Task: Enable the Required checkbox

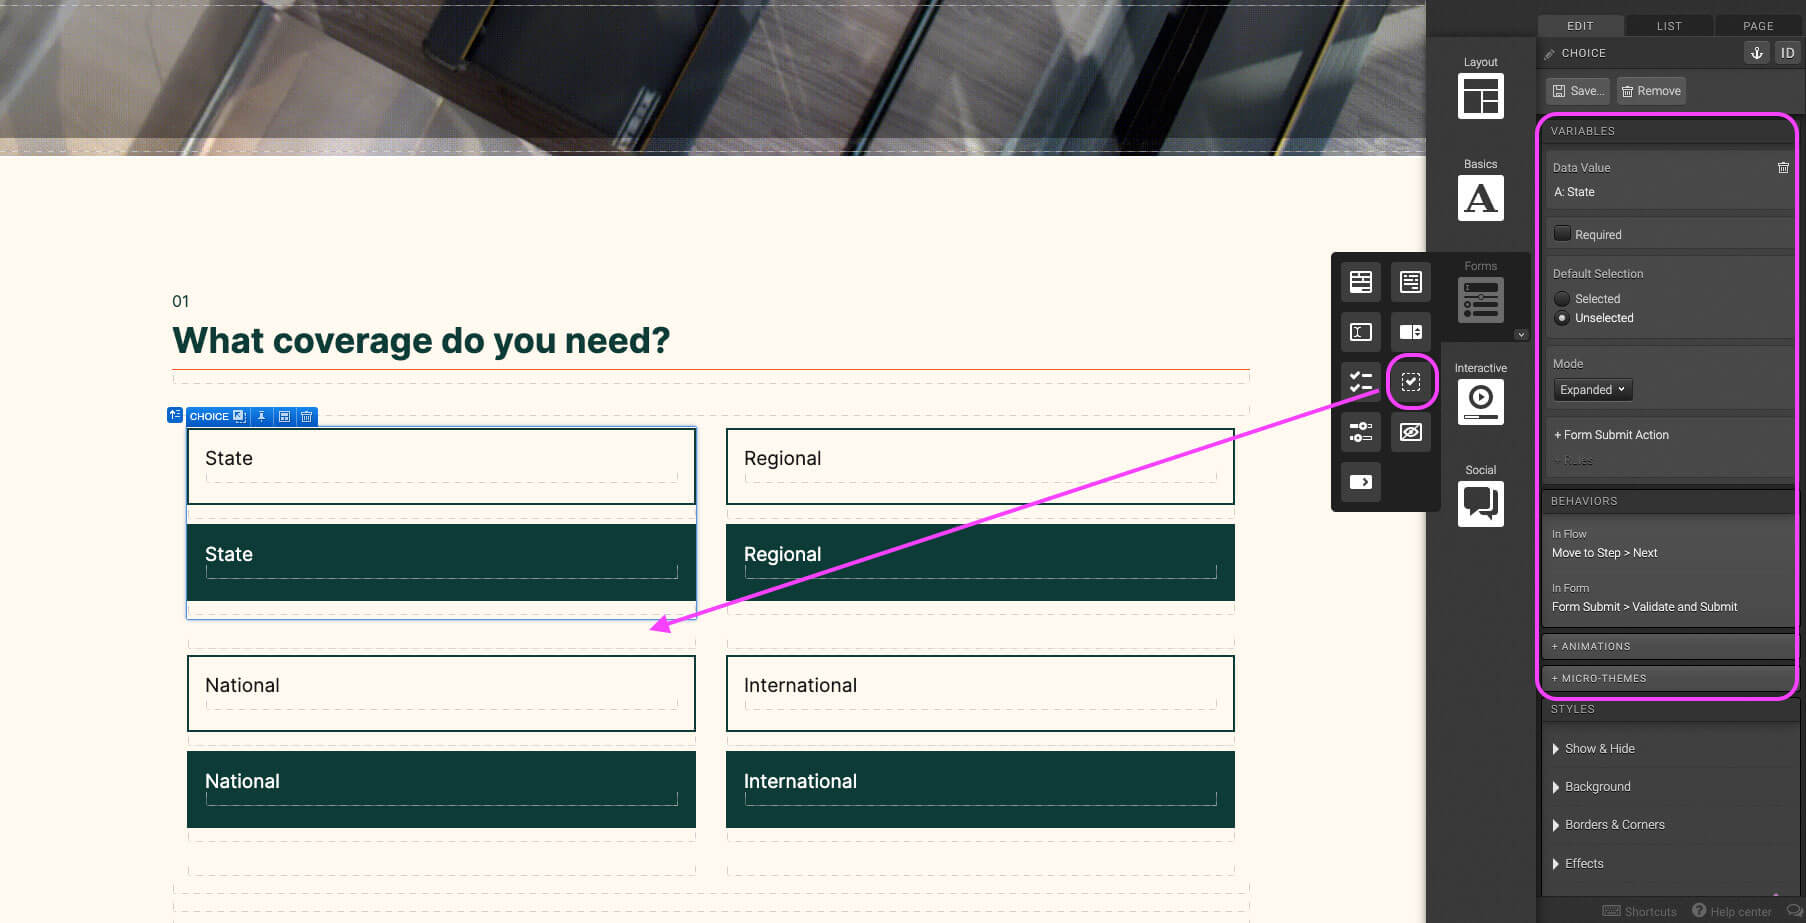Action: 1562,234
